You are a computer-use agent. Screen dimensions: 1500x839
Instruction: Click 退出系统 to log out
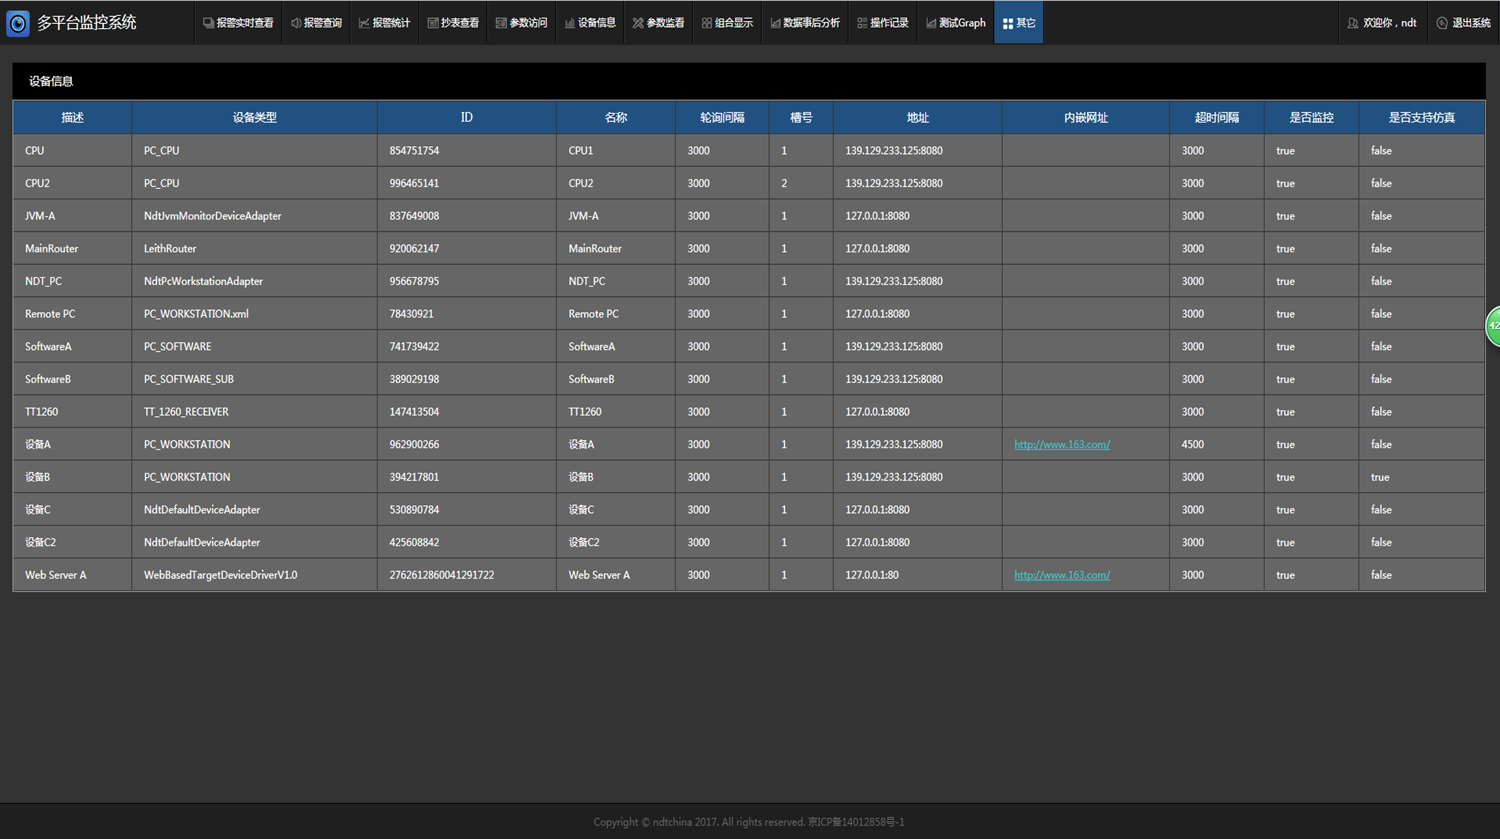tap(1464, 23)
